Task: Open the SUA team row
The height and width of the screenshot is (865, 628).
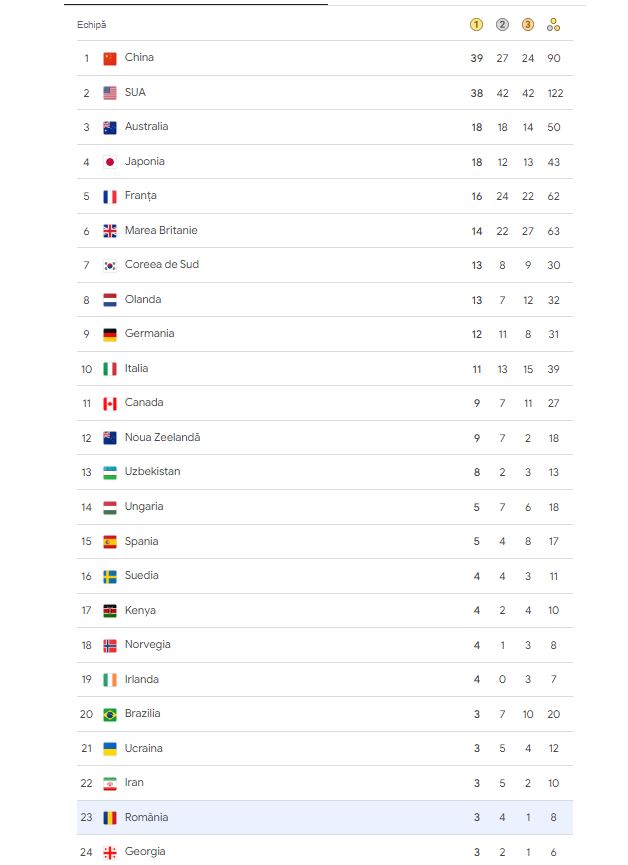Action: 135,92
